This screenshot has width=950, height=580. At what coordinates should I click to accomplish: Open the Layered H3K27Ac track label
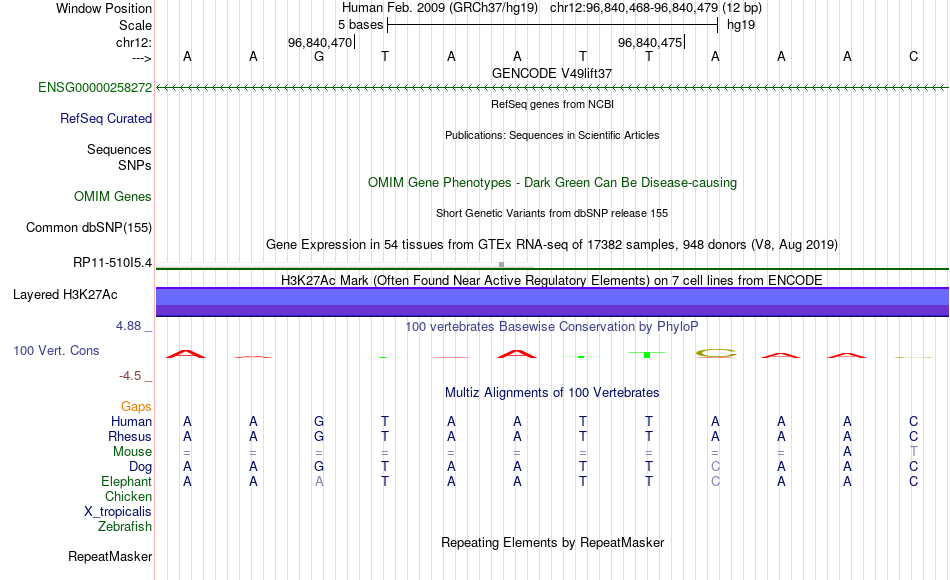pyautogui.click(x=65, y=295)
